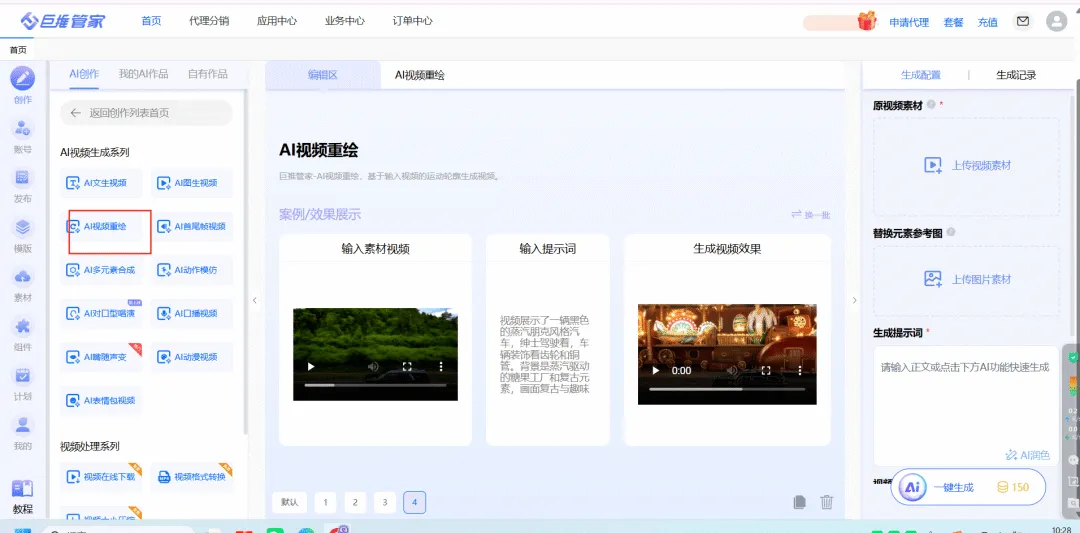Open 发布 in the left sidebar
The width and height of the screenshot is (1080, 533).
(22, 185)
